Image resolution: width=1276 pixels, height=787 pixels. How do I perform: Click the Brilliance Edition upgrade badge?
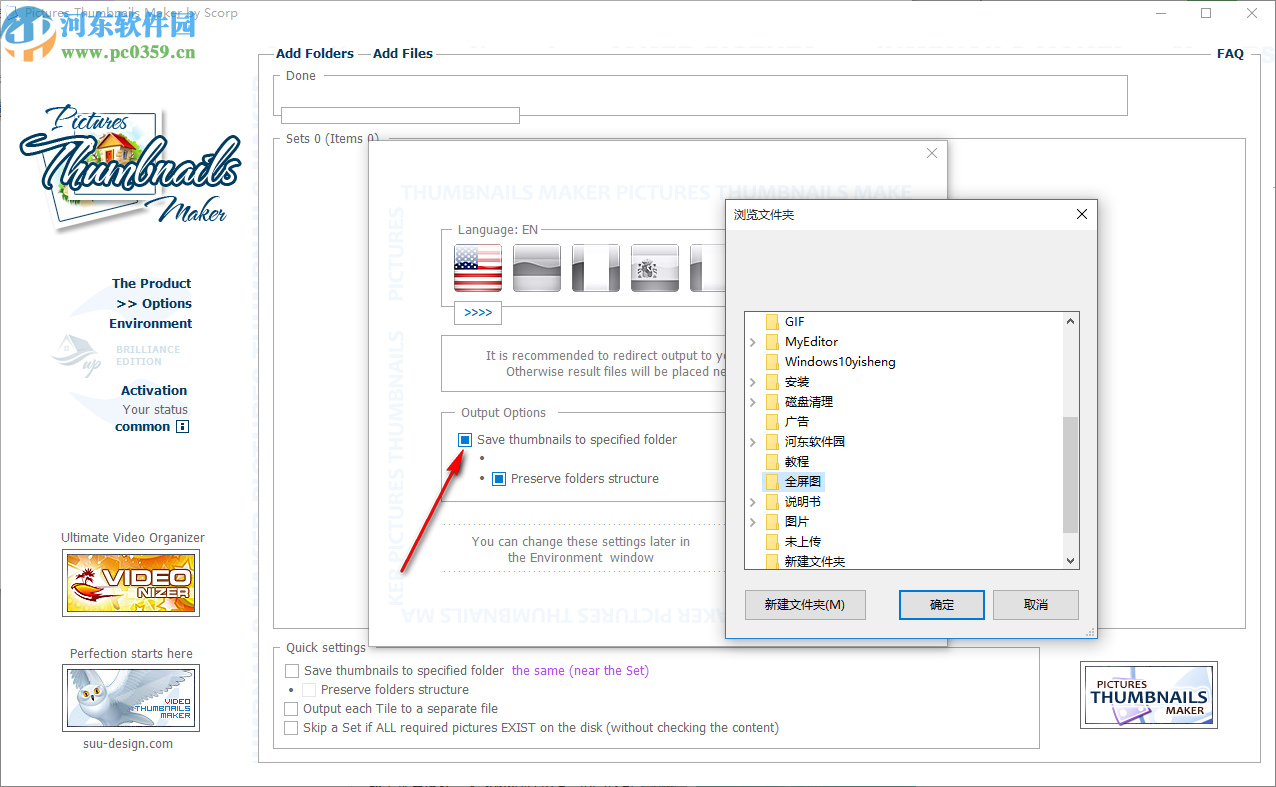pyautogui.click(x=118, y=355)
